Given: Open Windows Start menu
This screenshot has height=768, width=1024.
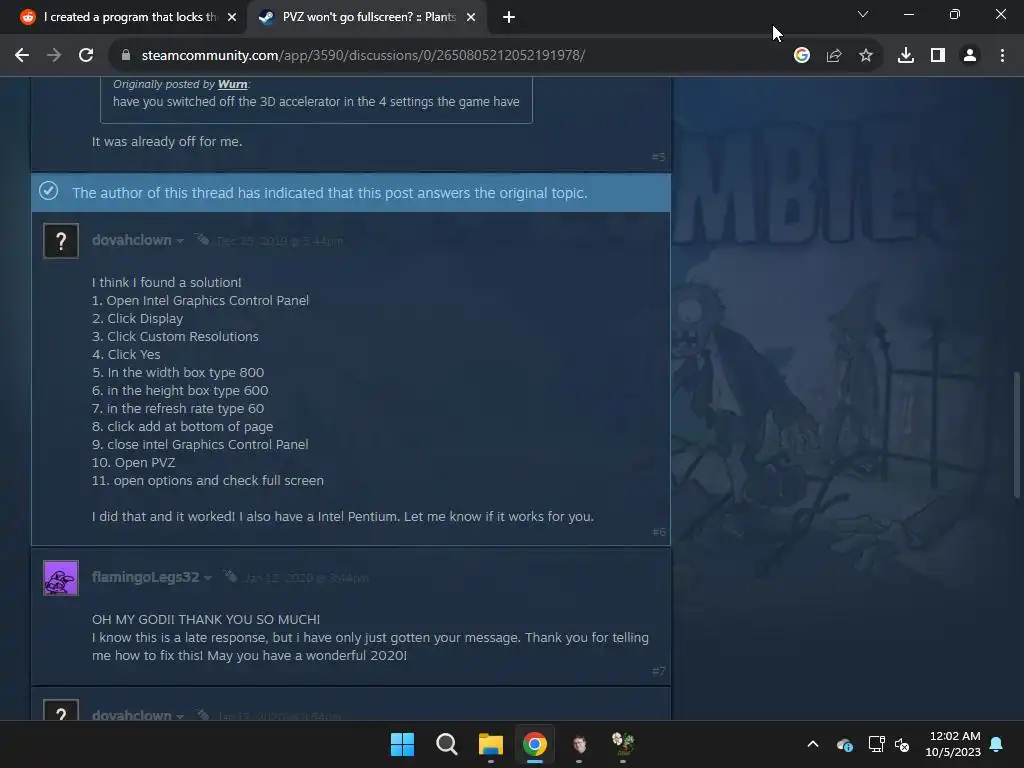Looking at the screenshot, I should (x=402, y=744).
